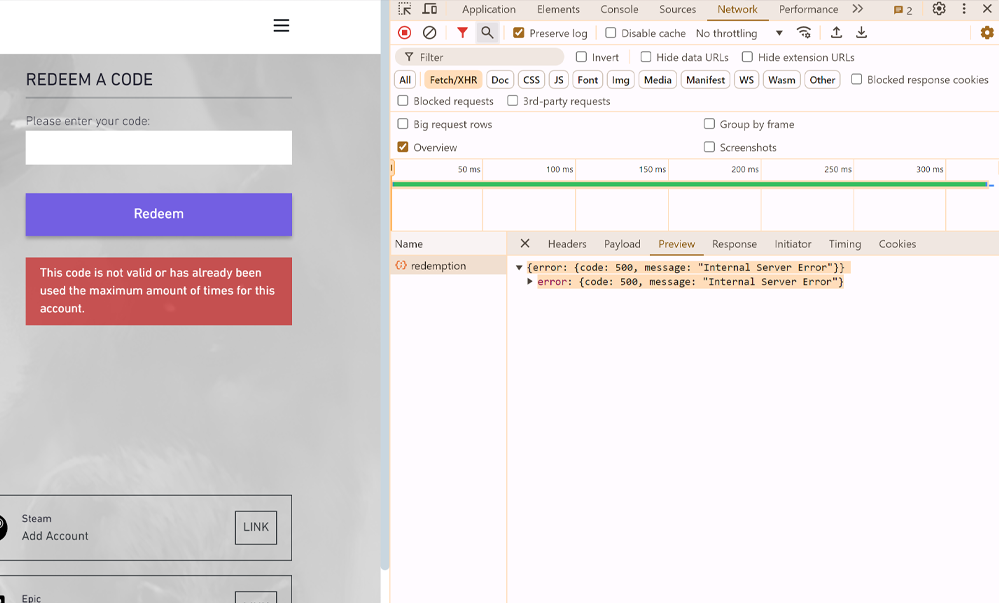This screenshot has height=603, width=999.
Task: Filter requests by Wasm
Action: (782, 80)
